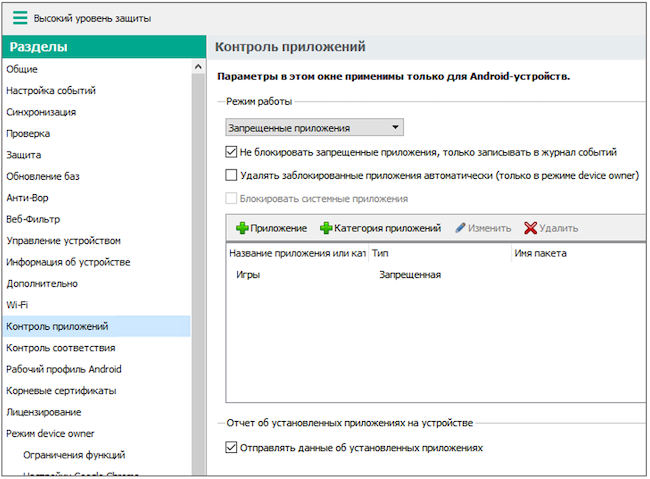Sort by Тип column header
Screen dimensions: 650x479
click(439, 253)
